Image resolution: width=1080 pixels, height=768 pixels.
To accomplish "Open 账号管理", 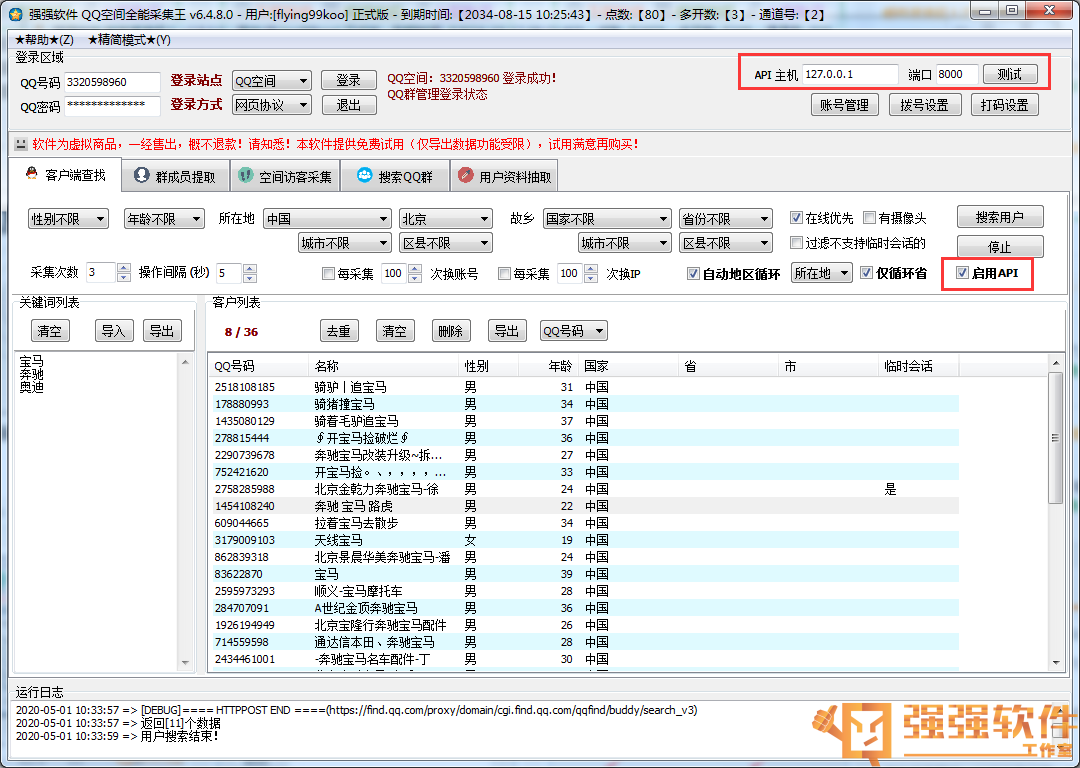I will pos(844,105).
